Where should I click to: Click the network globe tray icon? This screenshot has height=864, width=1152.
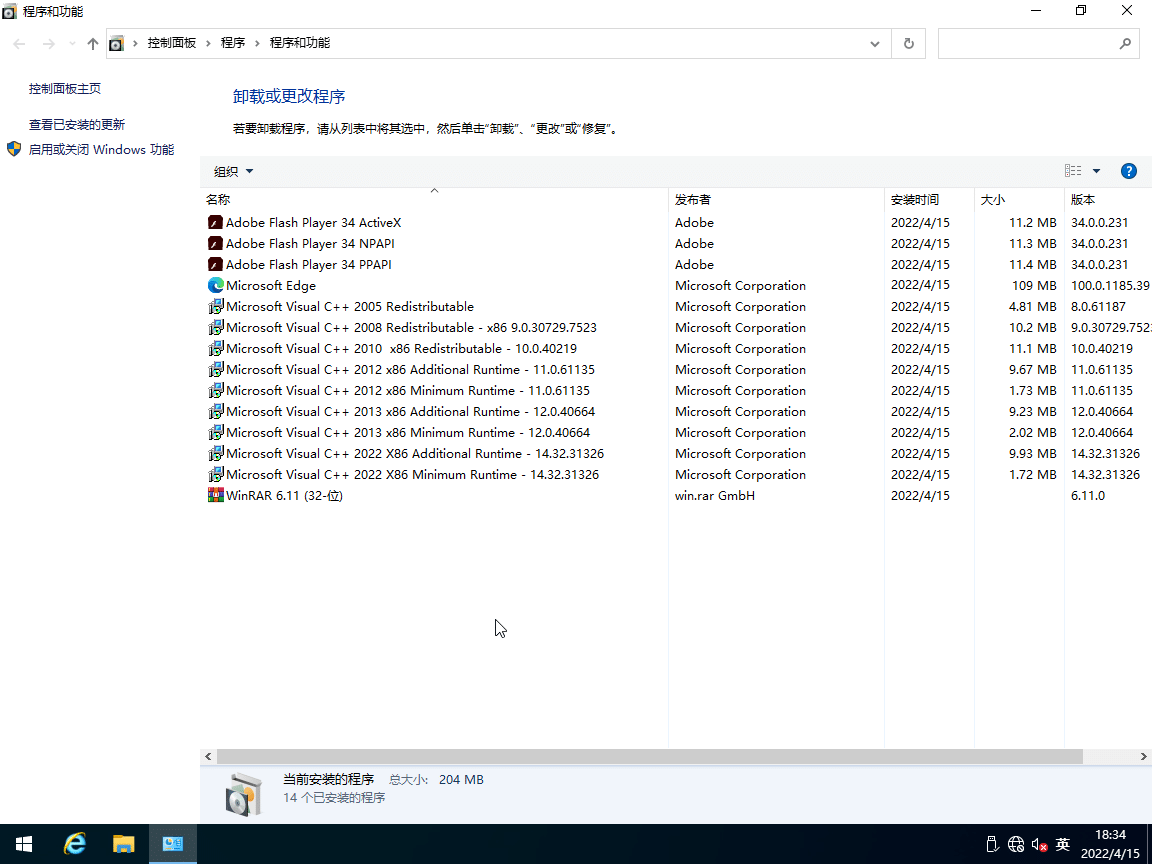[1015, 844]
